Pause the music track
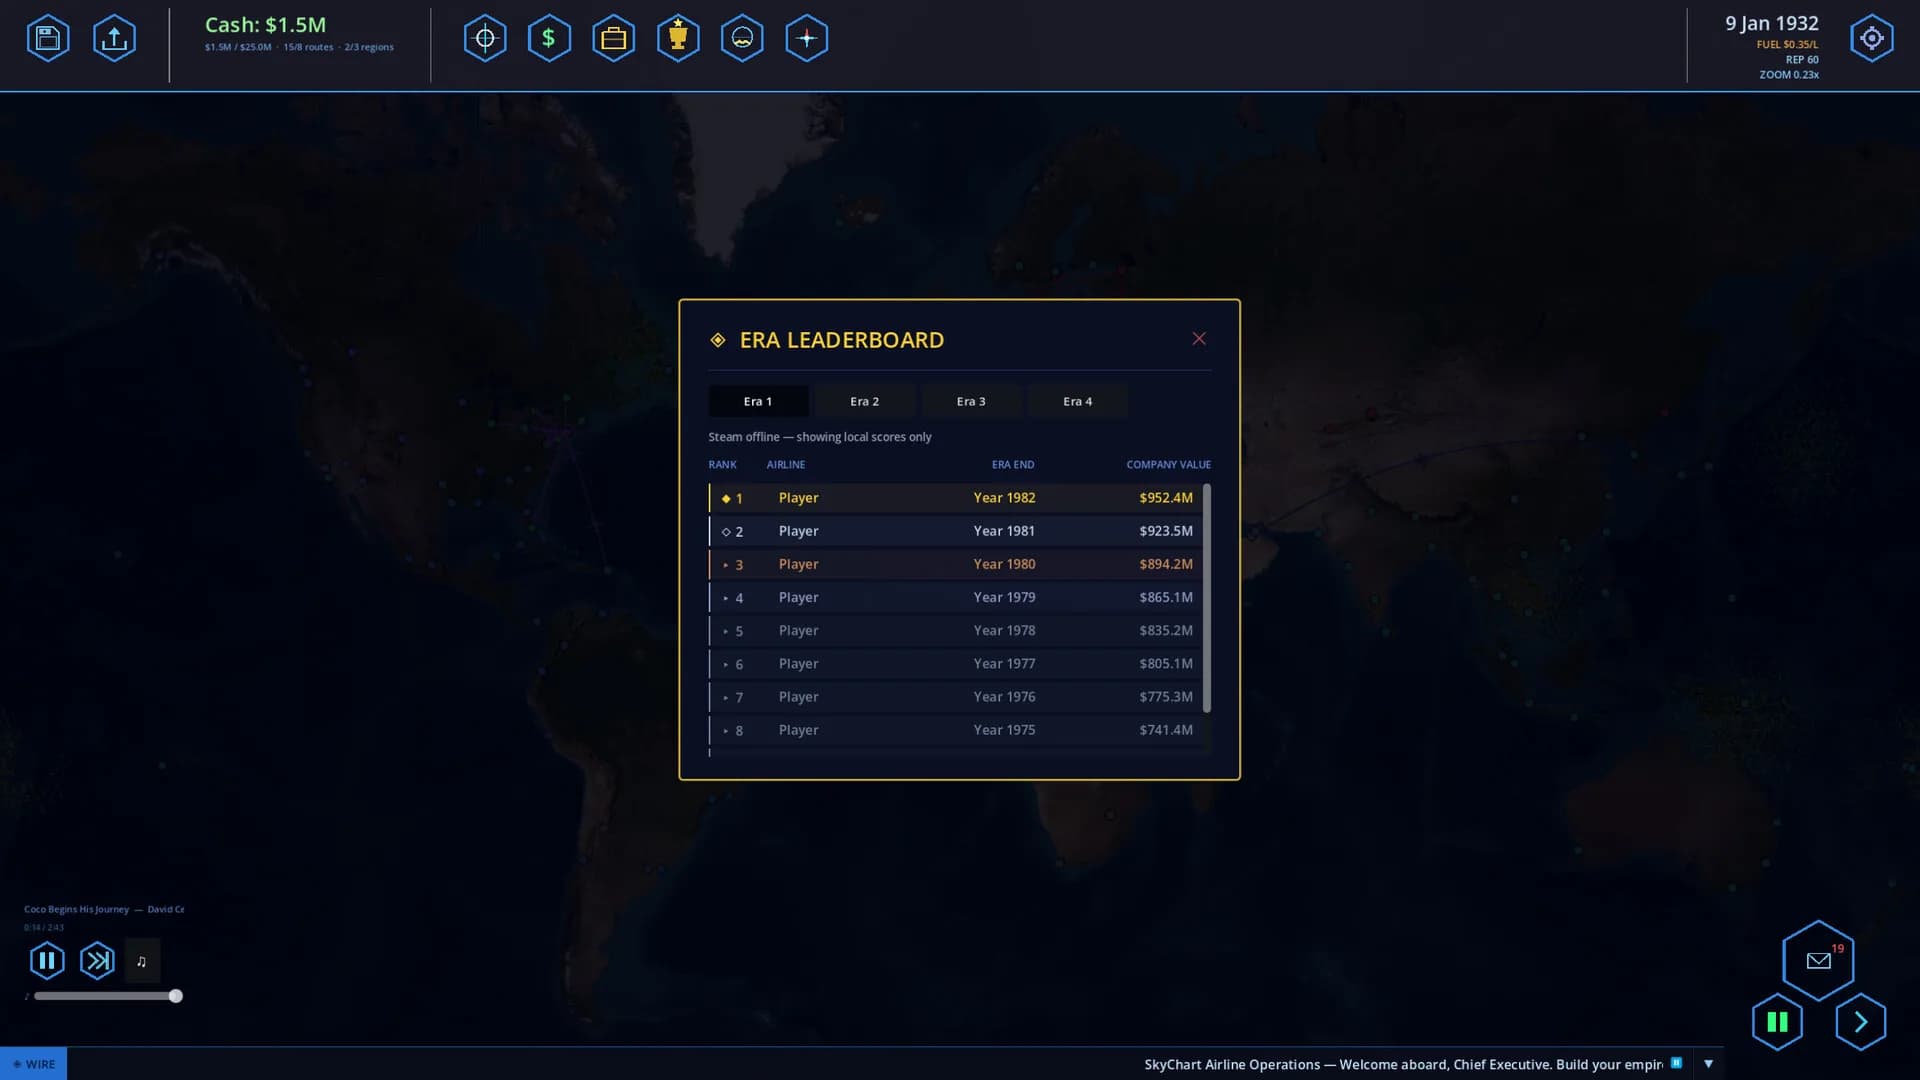 click(x=47, y=961)
